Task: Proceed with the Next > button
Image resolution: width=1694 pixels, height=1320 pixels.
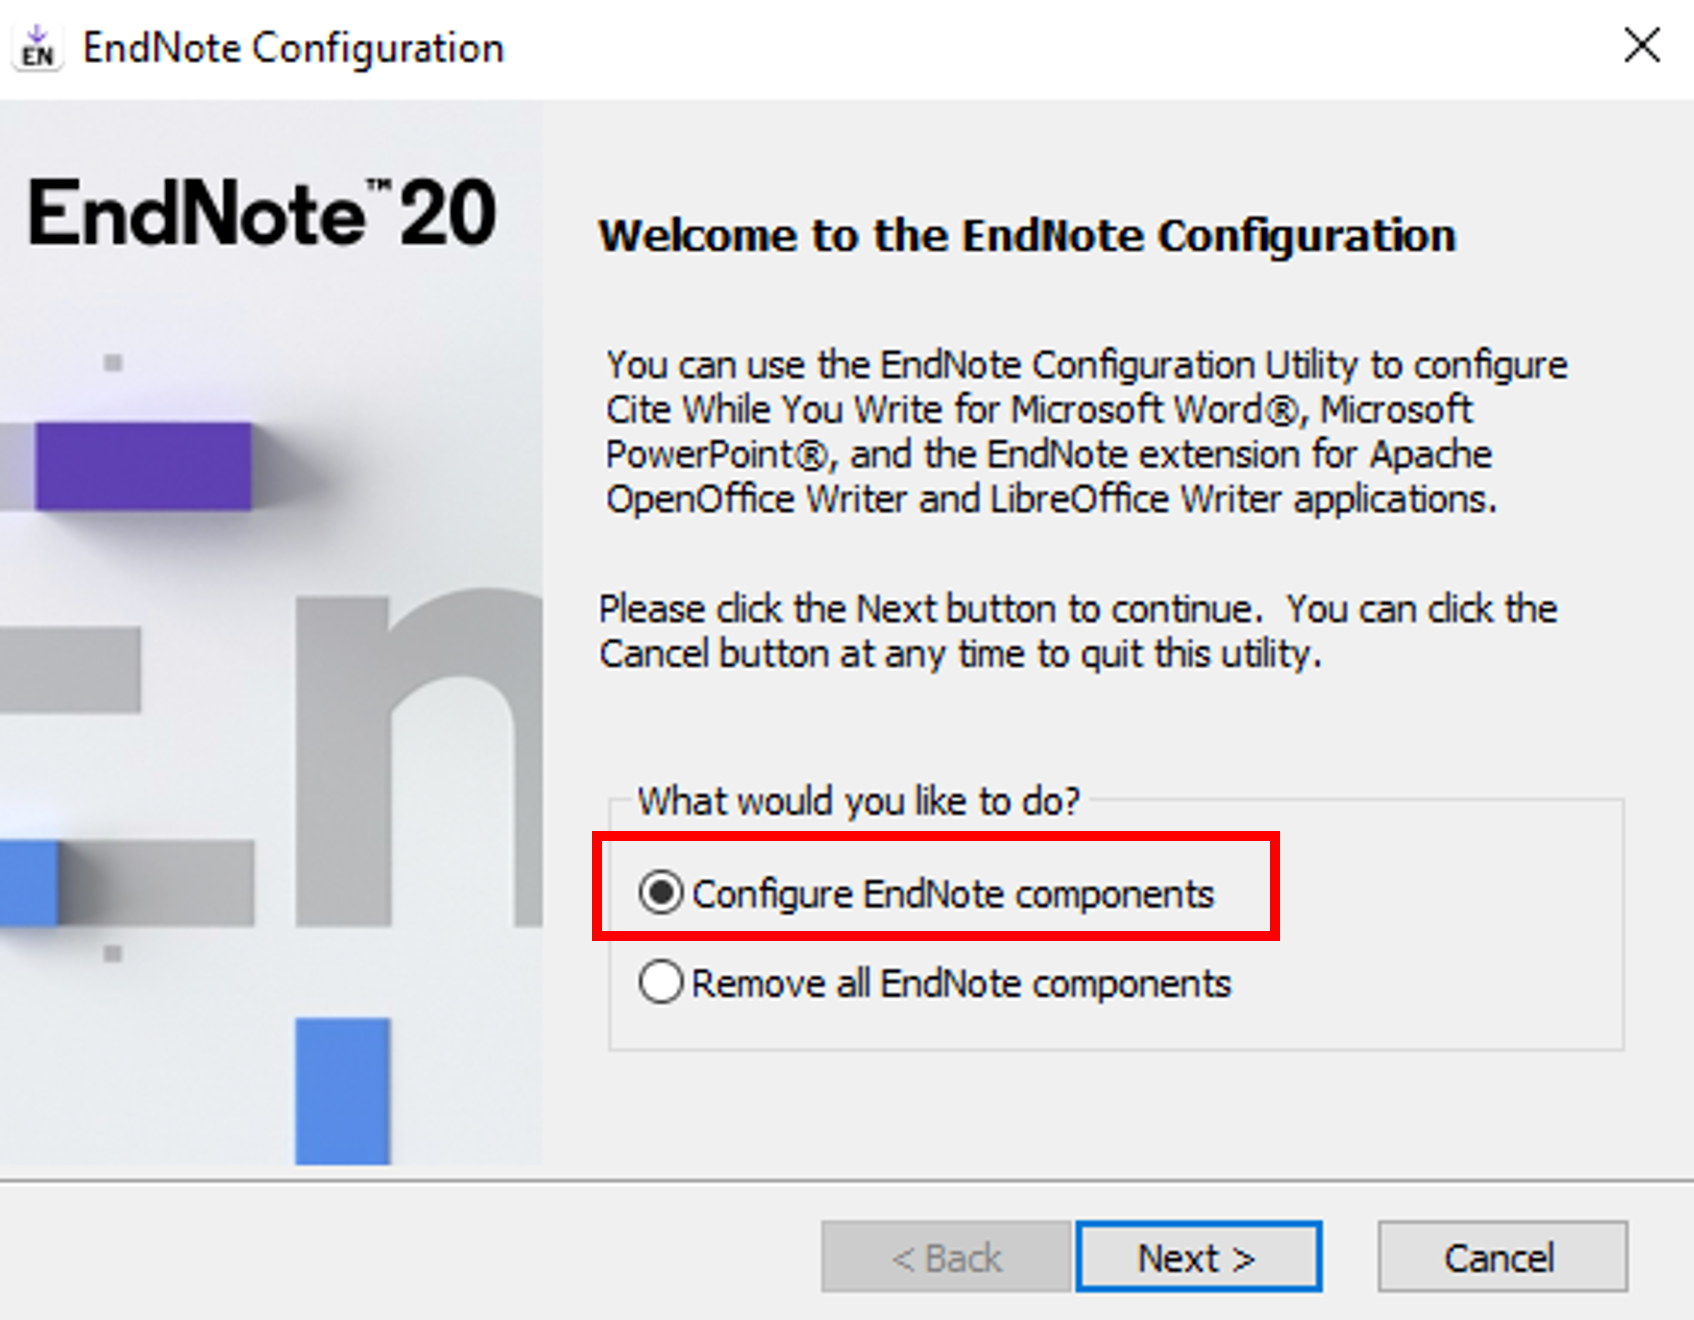Action: pos(1199,1257)
